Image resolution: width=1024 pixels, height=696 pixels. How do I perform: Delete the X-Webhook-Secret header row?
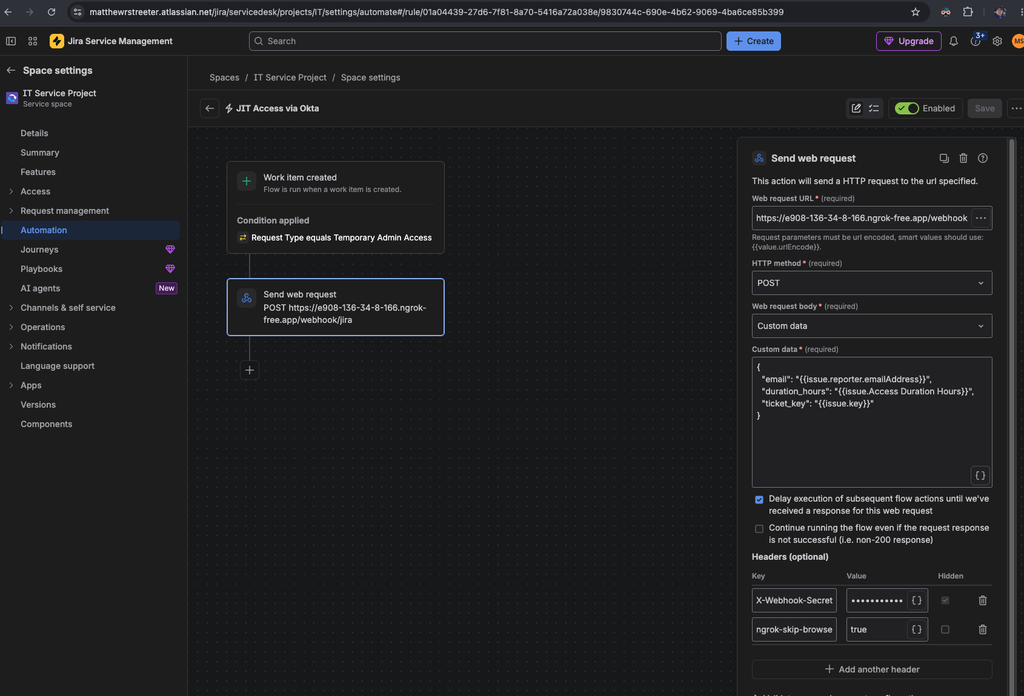pos(982,601)
